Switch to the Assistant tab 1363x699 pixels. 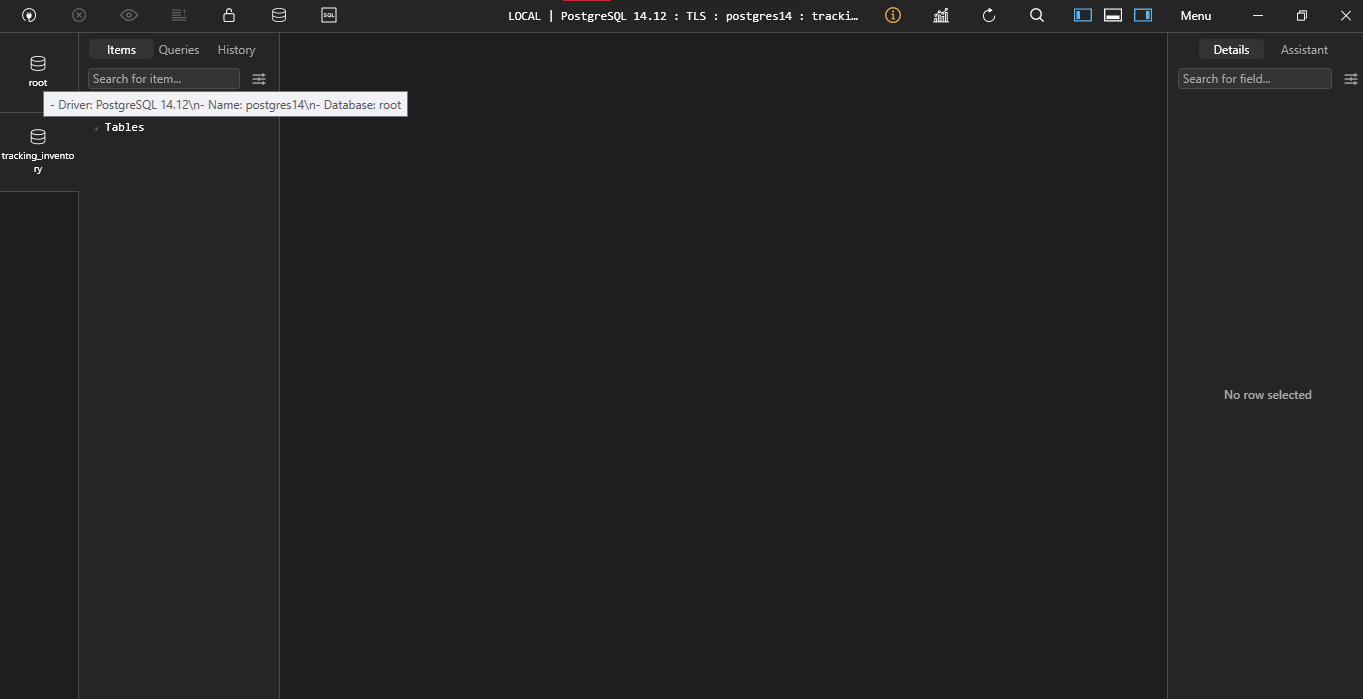click(1304, 50)
